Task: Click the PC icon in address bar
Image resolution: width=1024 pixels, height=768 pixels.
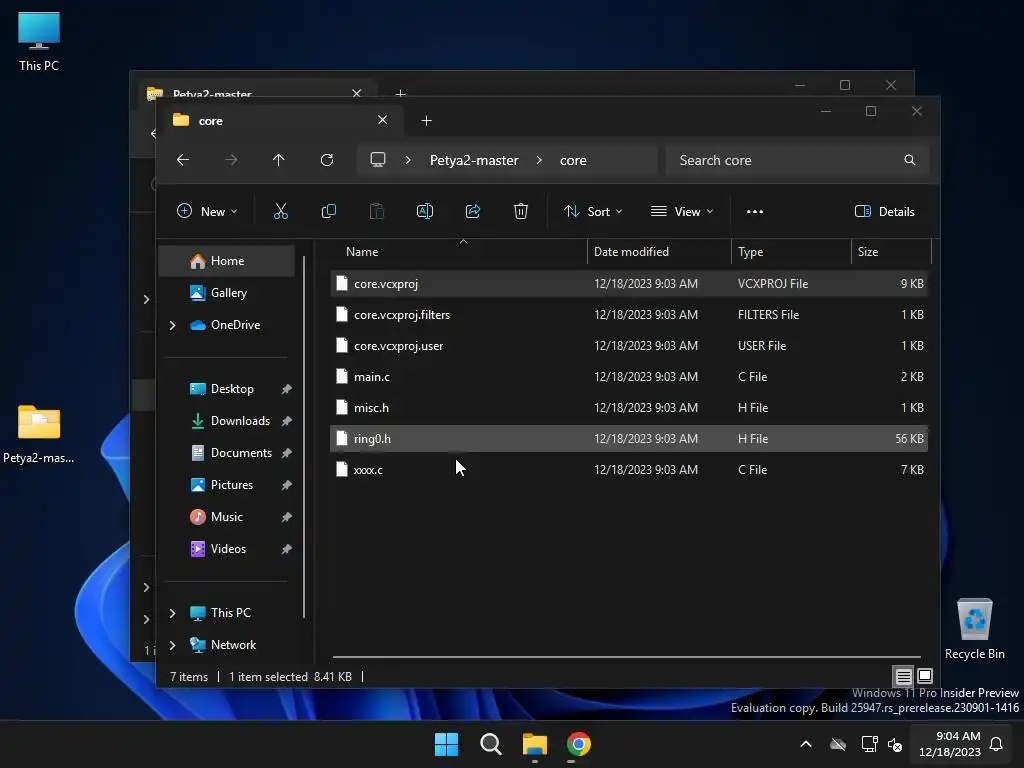Action: tap(378, 160)
